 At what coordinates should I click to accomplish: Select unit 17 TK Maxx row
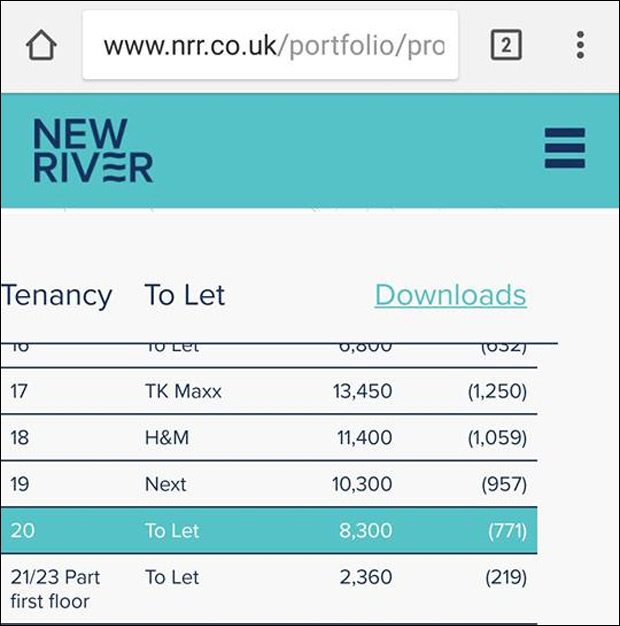[x=269, y=391]
